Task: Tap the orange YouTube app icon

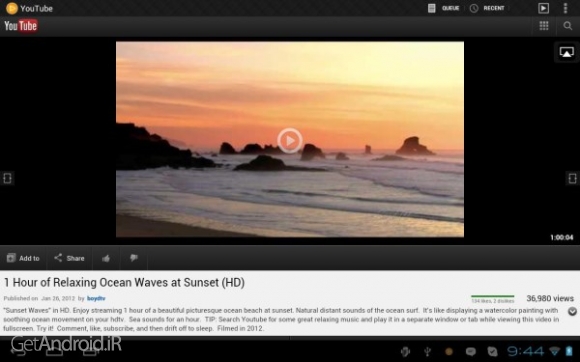Action: click(x=12, y=8)
